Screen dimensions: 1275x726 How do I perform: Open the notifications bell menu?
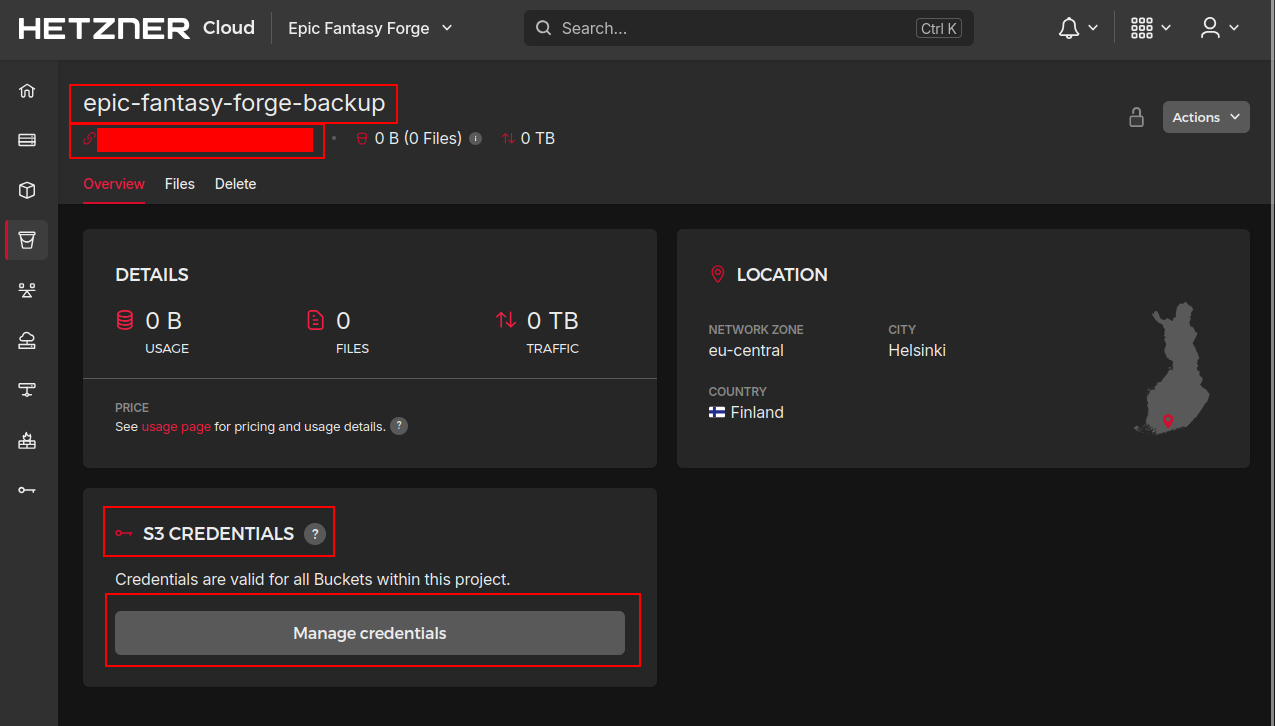tap(1079, 28)
